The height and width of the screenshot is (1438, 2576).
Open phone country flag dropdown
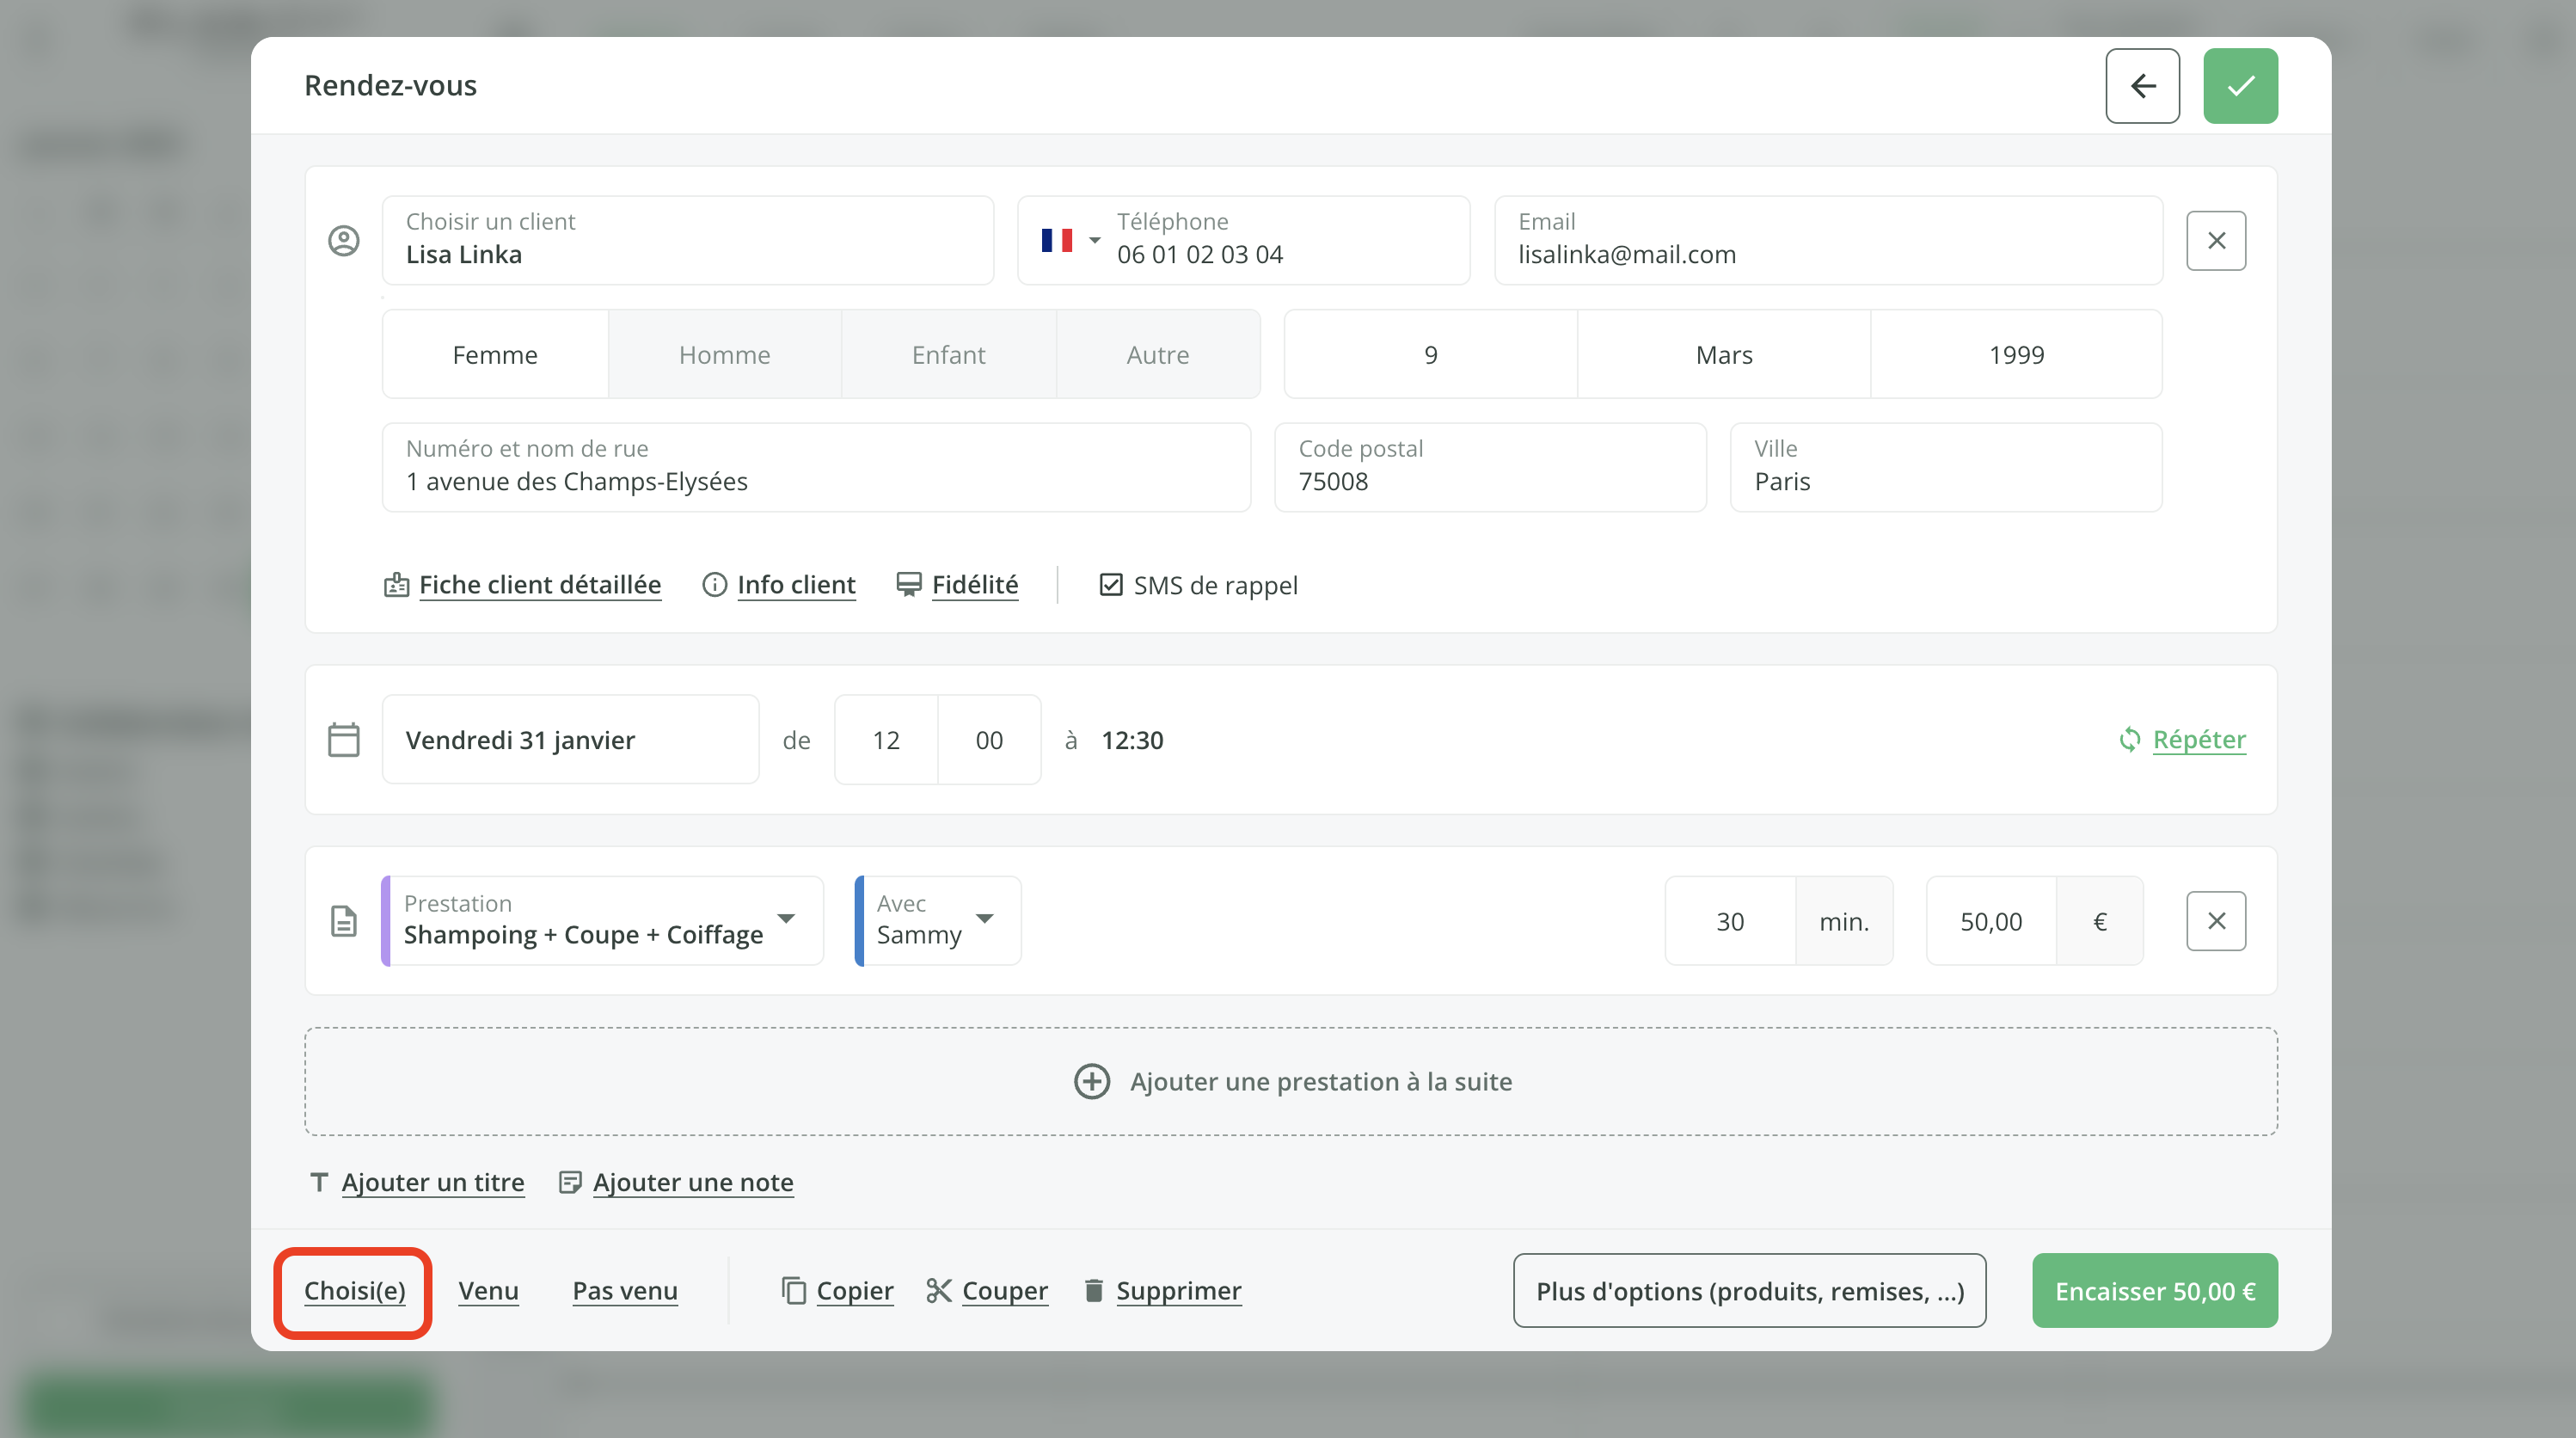point(1069,241)
